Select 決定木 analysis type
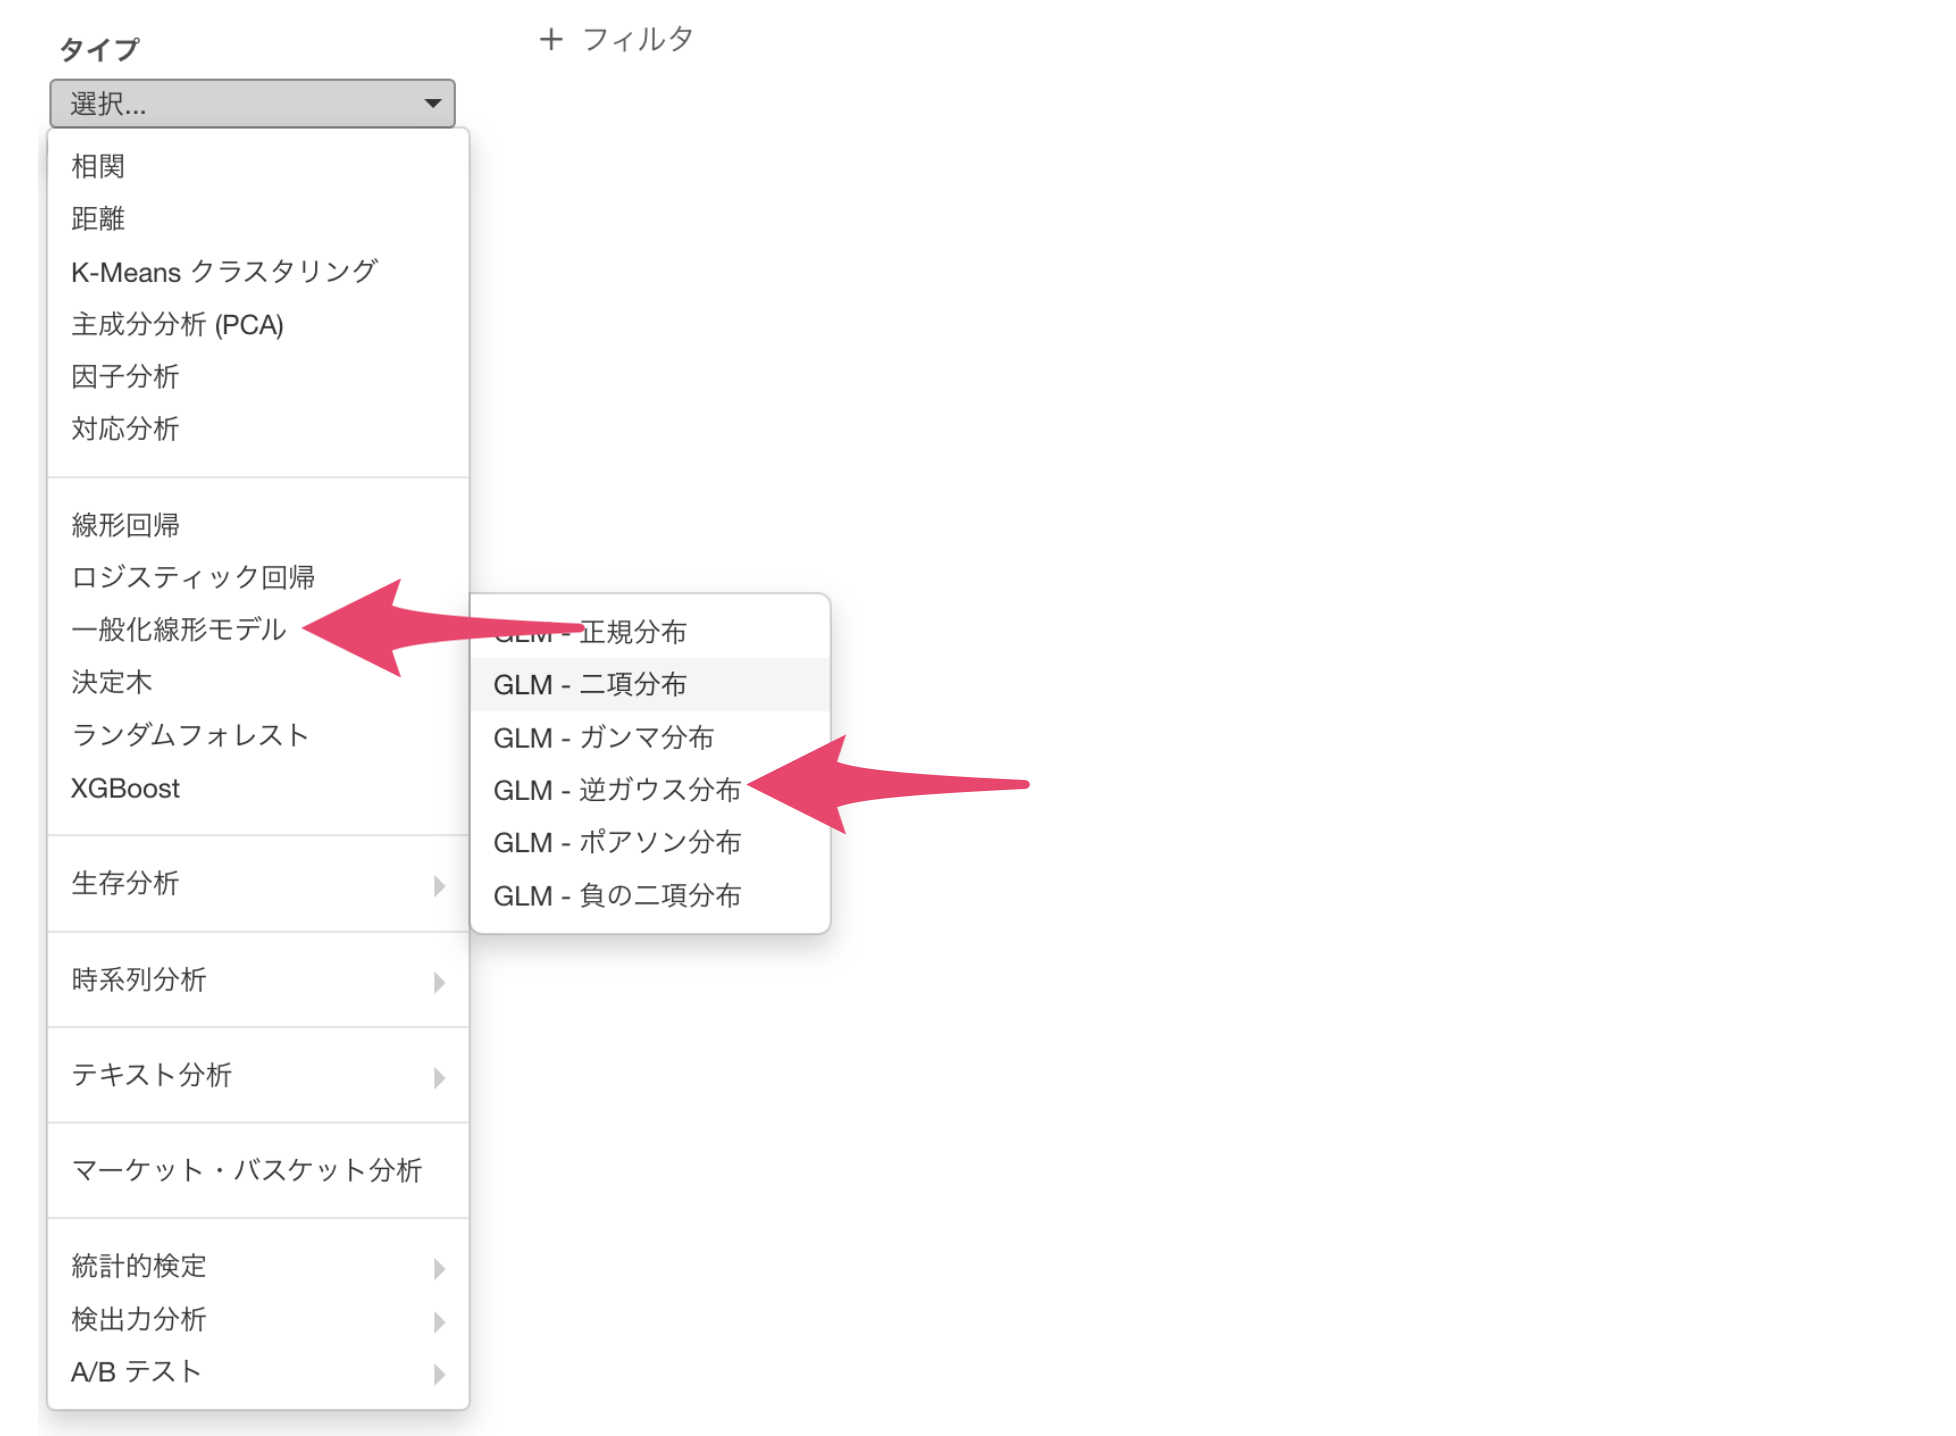Image resolution: width=1956 pixels, height=1436 pixels. [258, 682]
